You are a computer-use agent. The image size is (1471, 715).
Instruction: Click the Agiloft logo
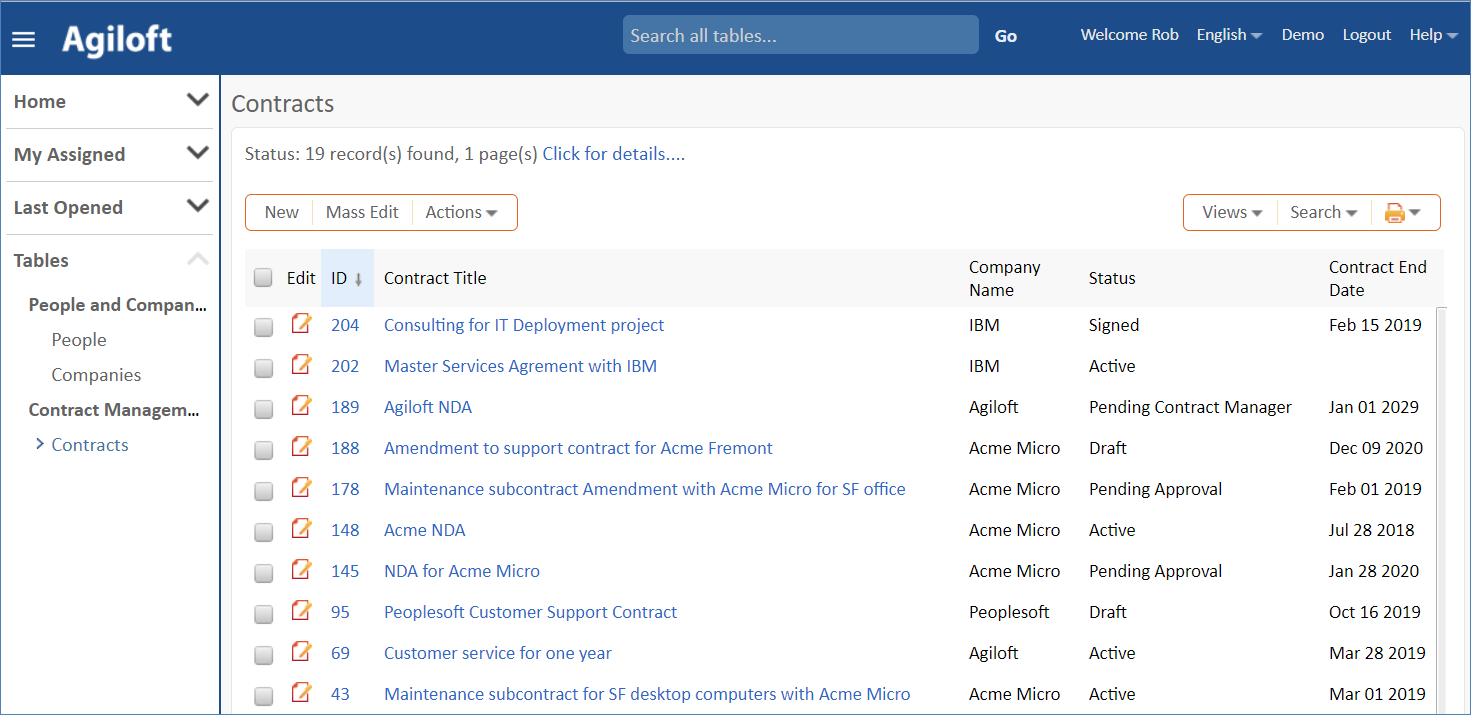coord(117,39)
